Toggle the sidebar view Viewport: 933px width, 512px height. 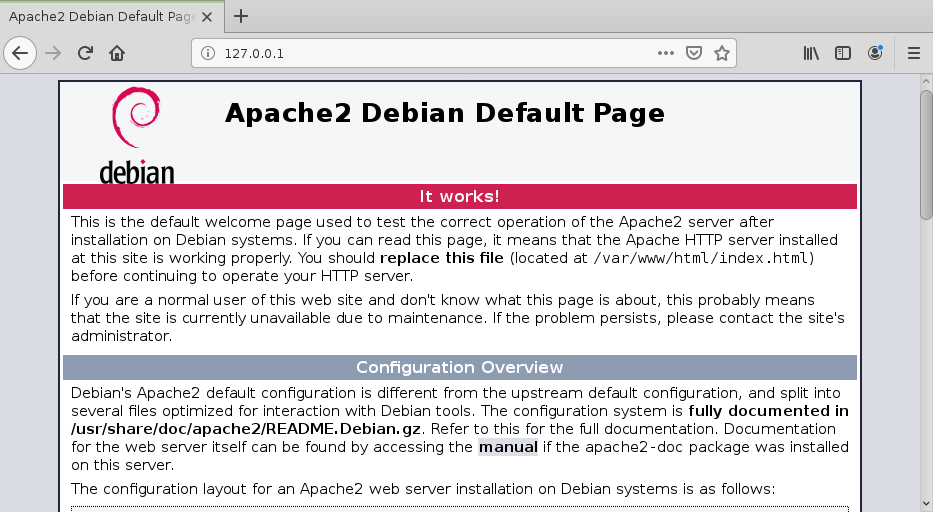843,53
